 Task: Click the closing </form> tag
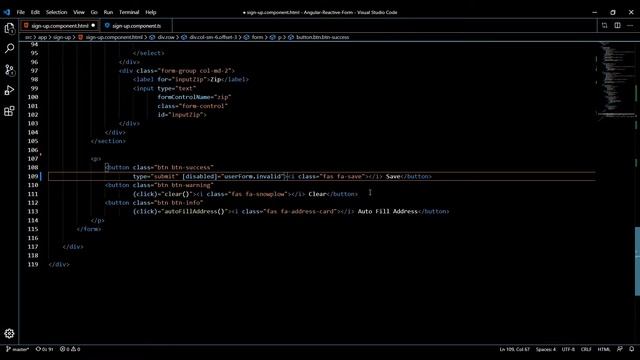coord(89,229)
